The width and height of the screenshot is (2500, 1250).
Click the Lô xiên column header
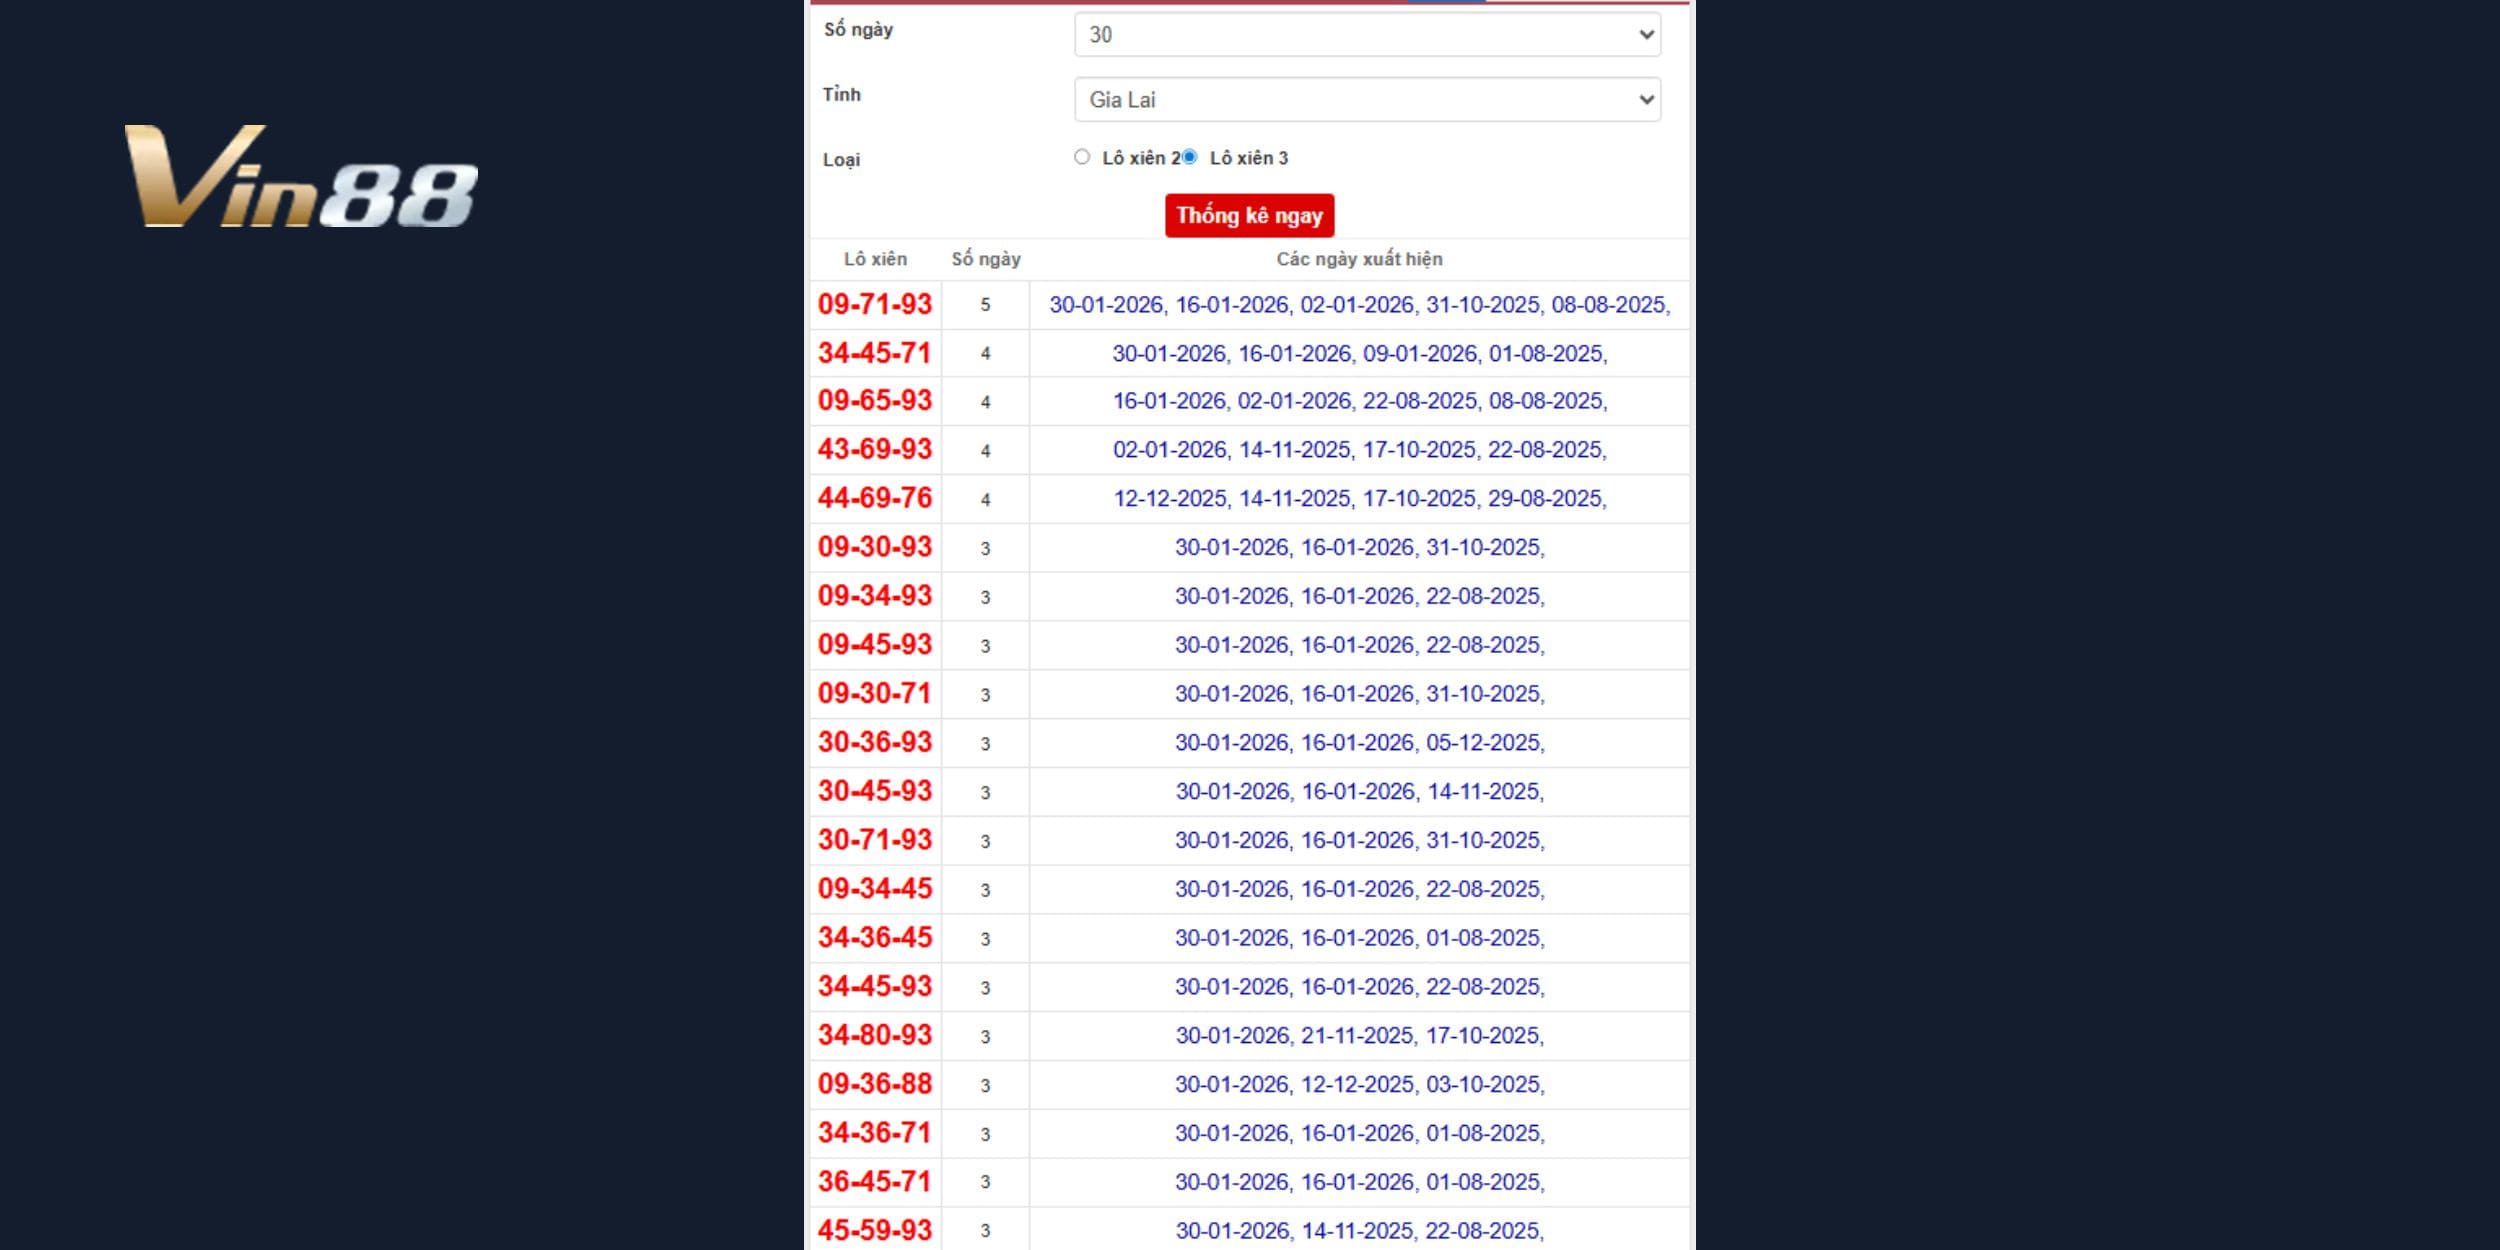tap(875, 260)
